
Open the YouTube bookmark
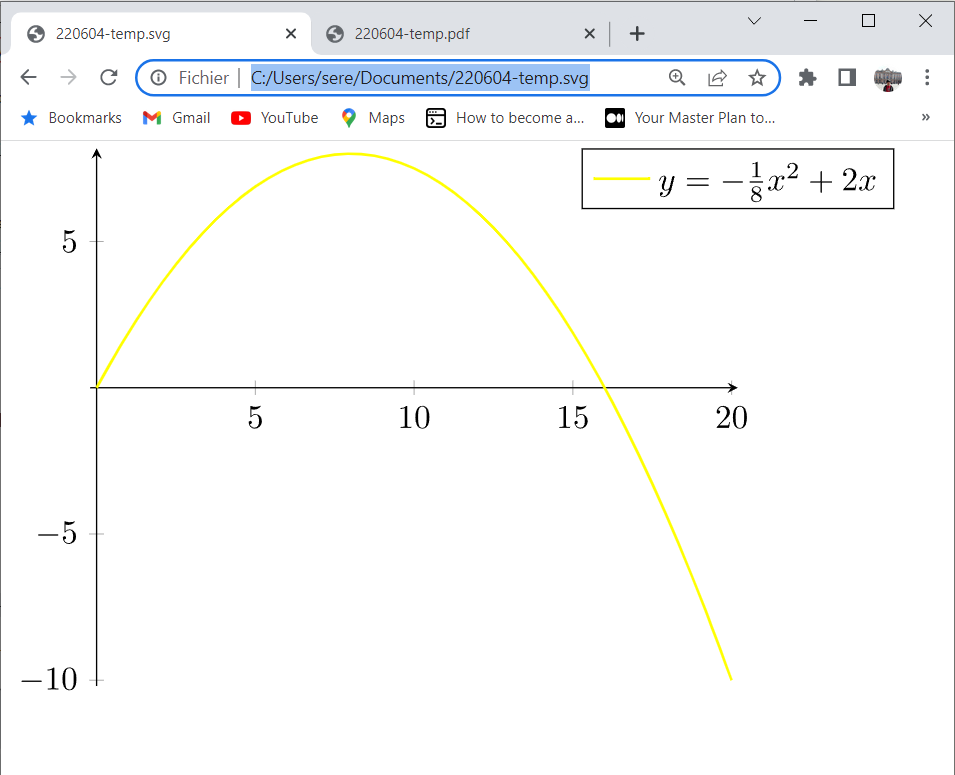pyautogui.click(x=275, y=118)
